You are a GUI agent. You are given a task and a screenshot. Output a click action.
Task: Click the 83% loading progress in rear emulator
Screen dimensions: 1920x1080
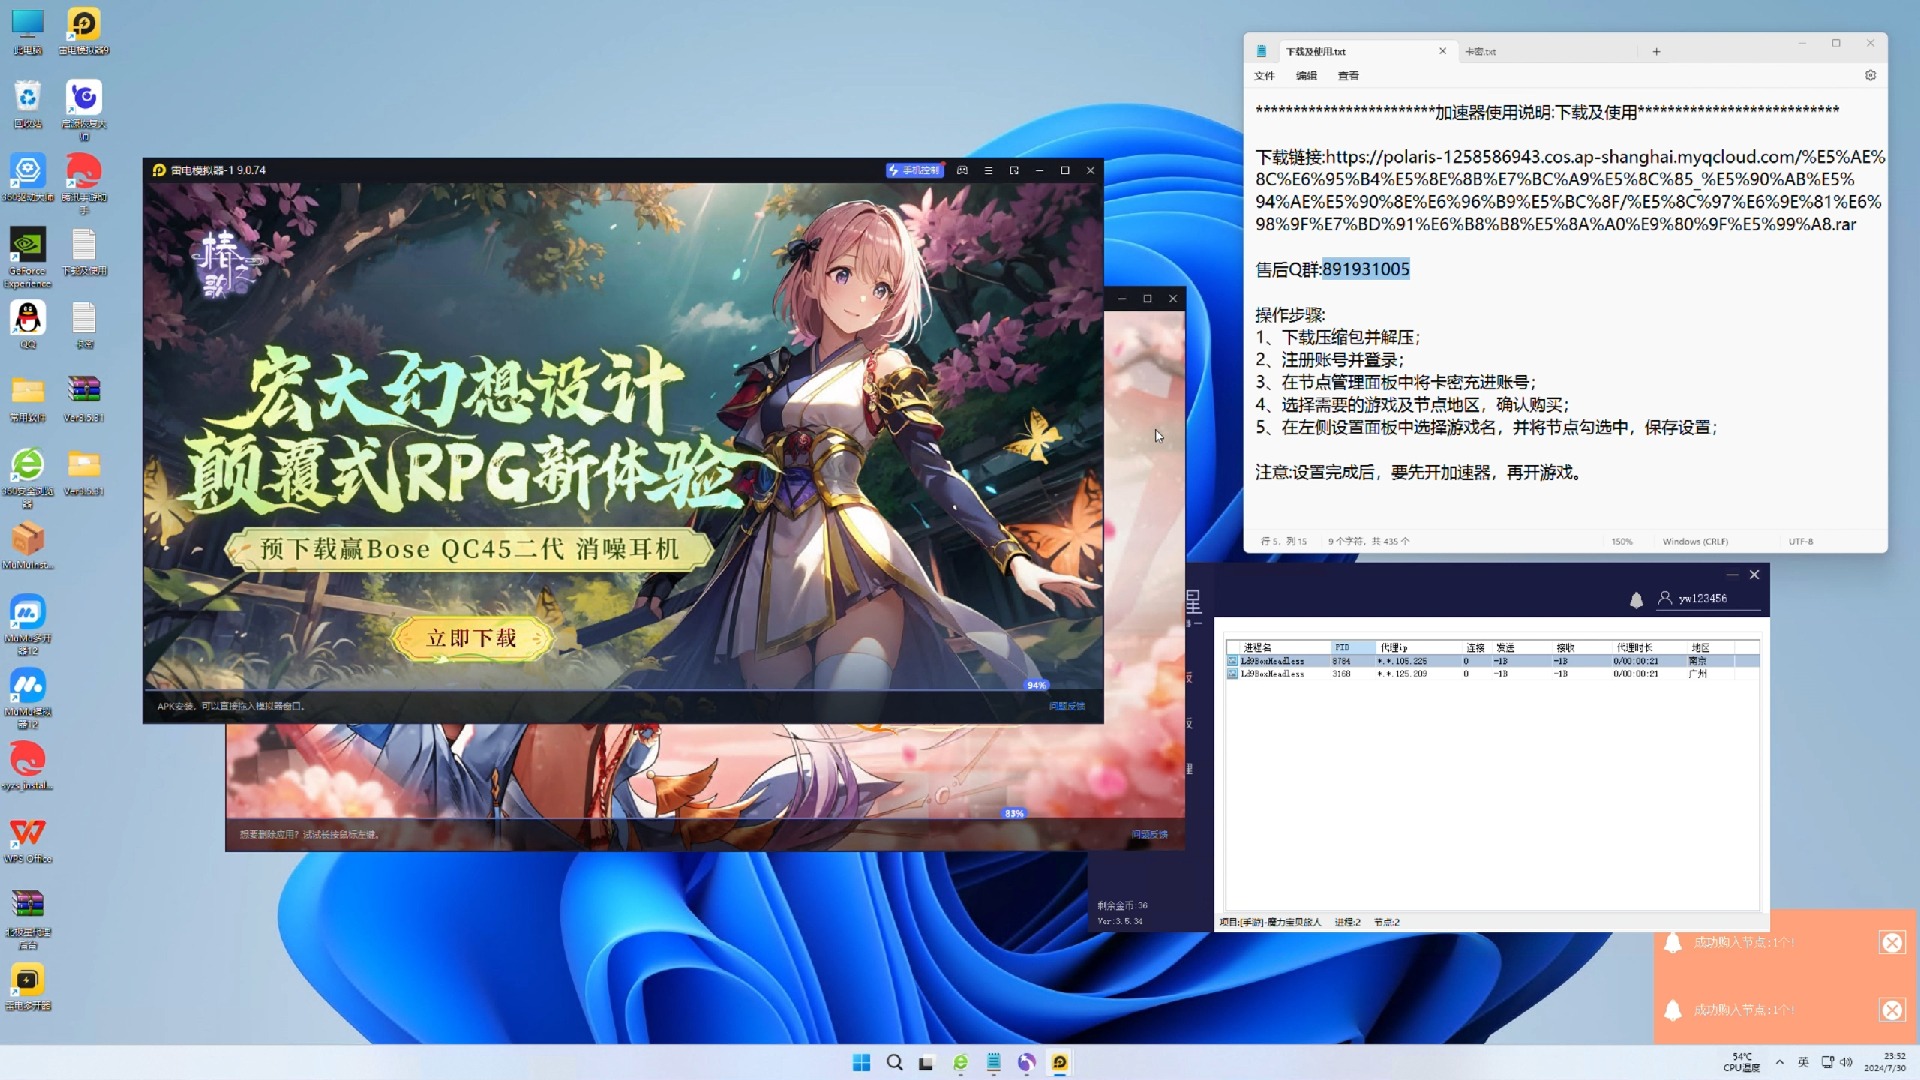coord(1014,813)
